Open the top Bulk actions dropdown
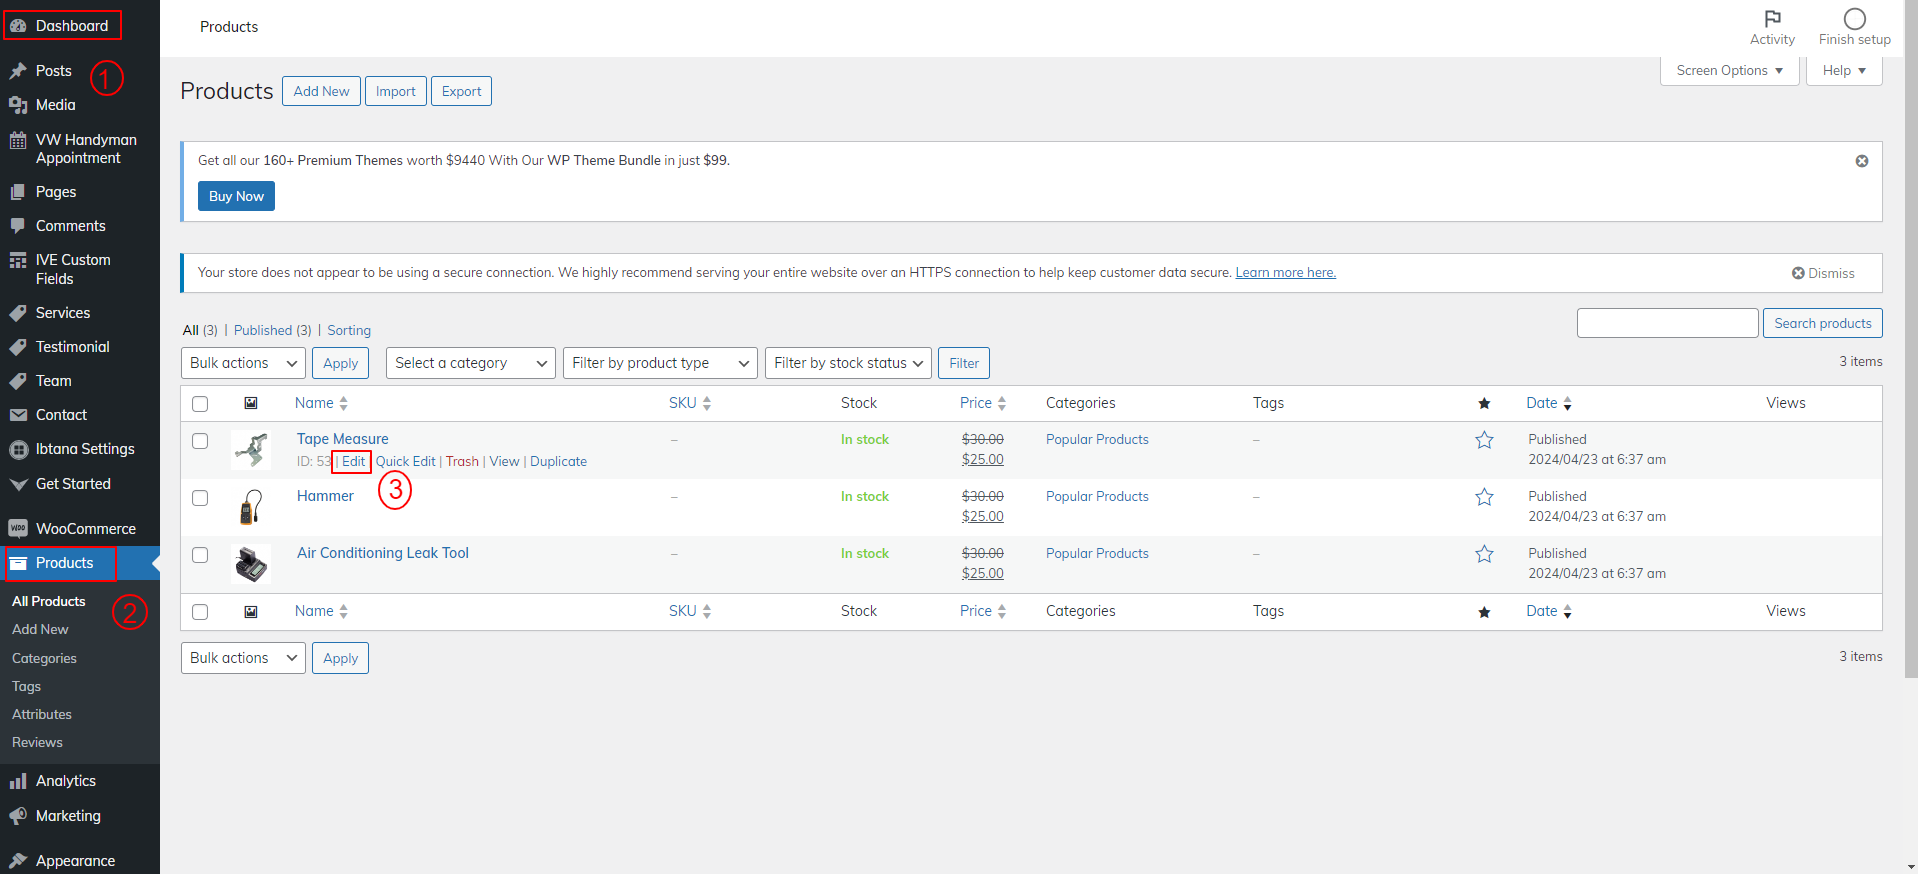The width and height of the screenshot is (1918, 874). click(x=243, y=363)
